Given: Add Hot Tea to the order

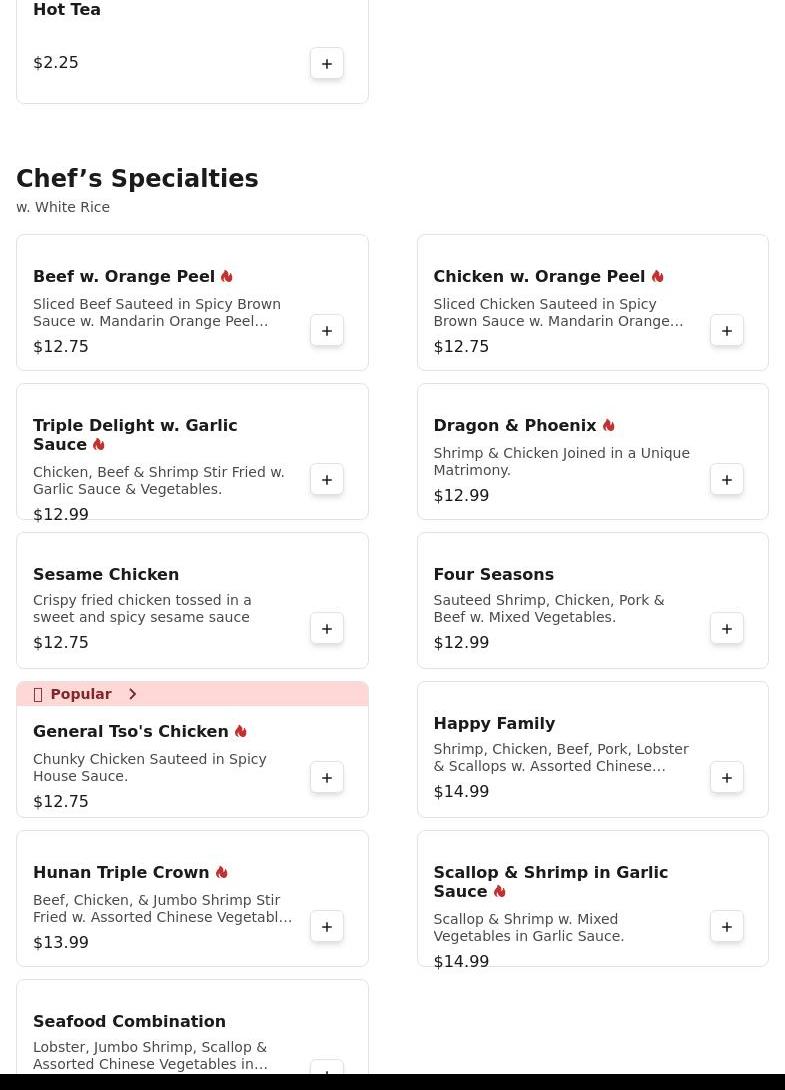Looking at the screenshot, I should pyautogui.click(x=327, y=63).
